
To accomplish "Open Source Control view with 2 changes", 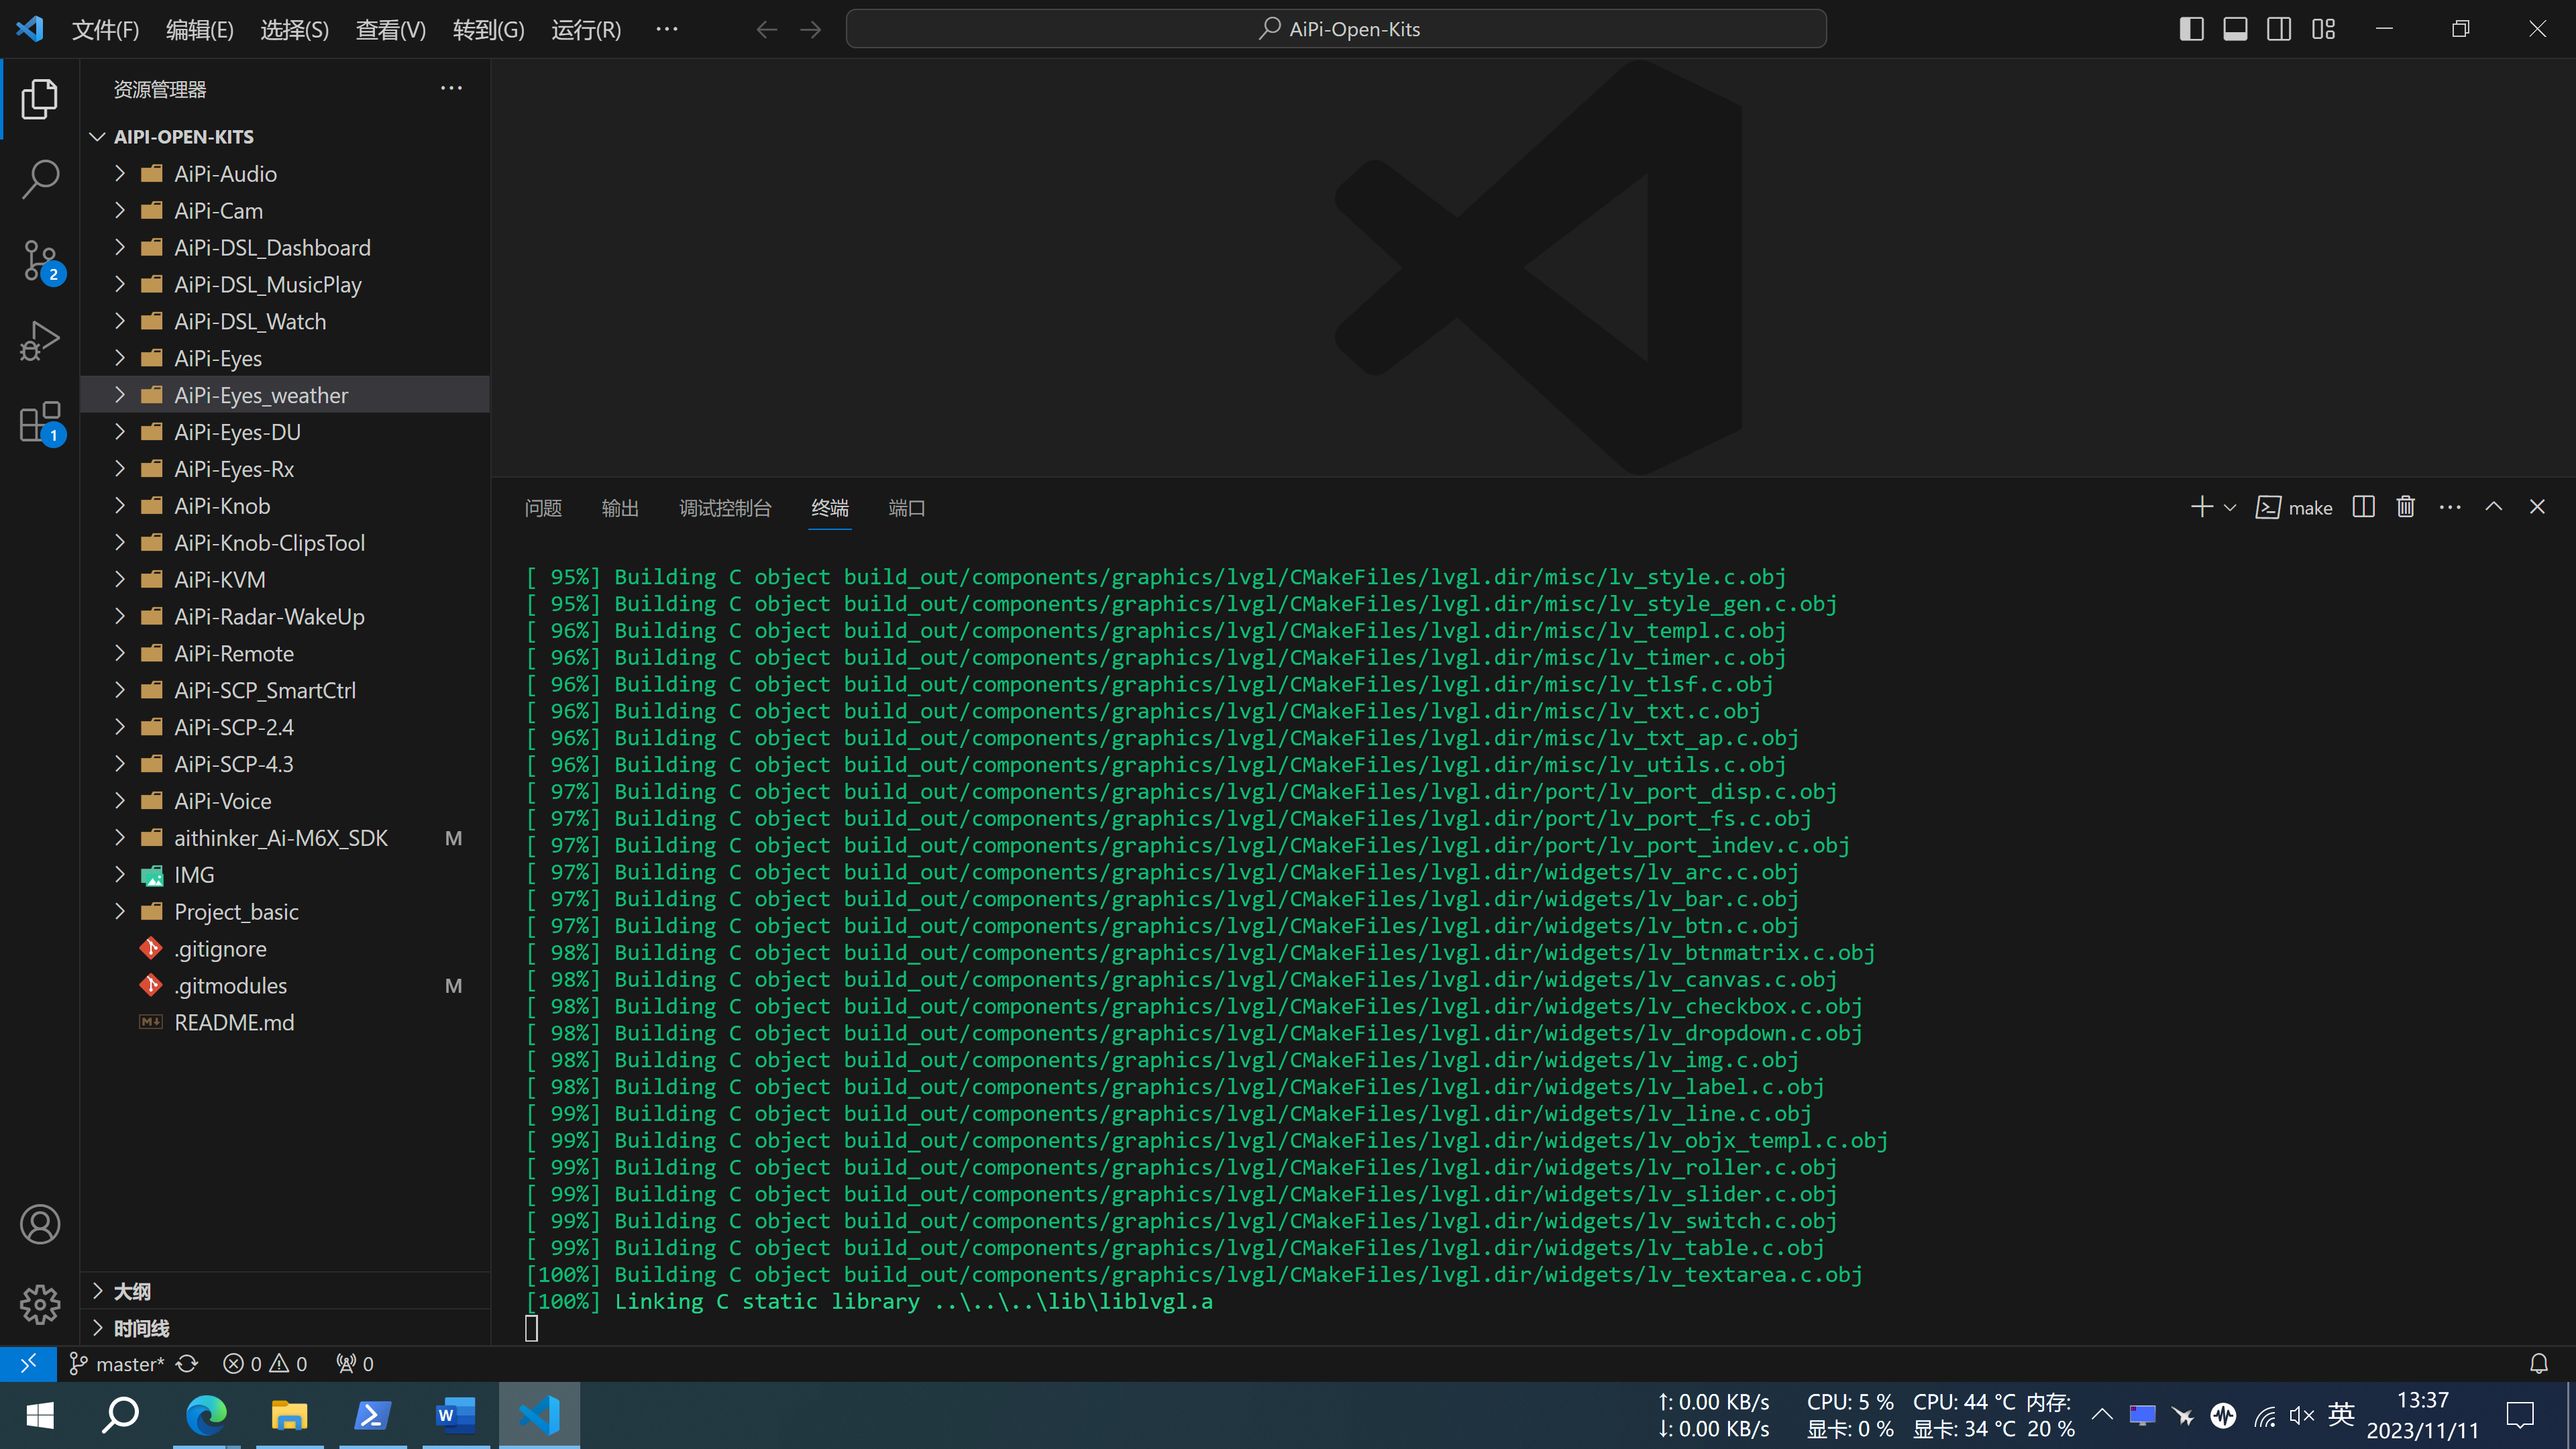I will [x=40, y=261].
